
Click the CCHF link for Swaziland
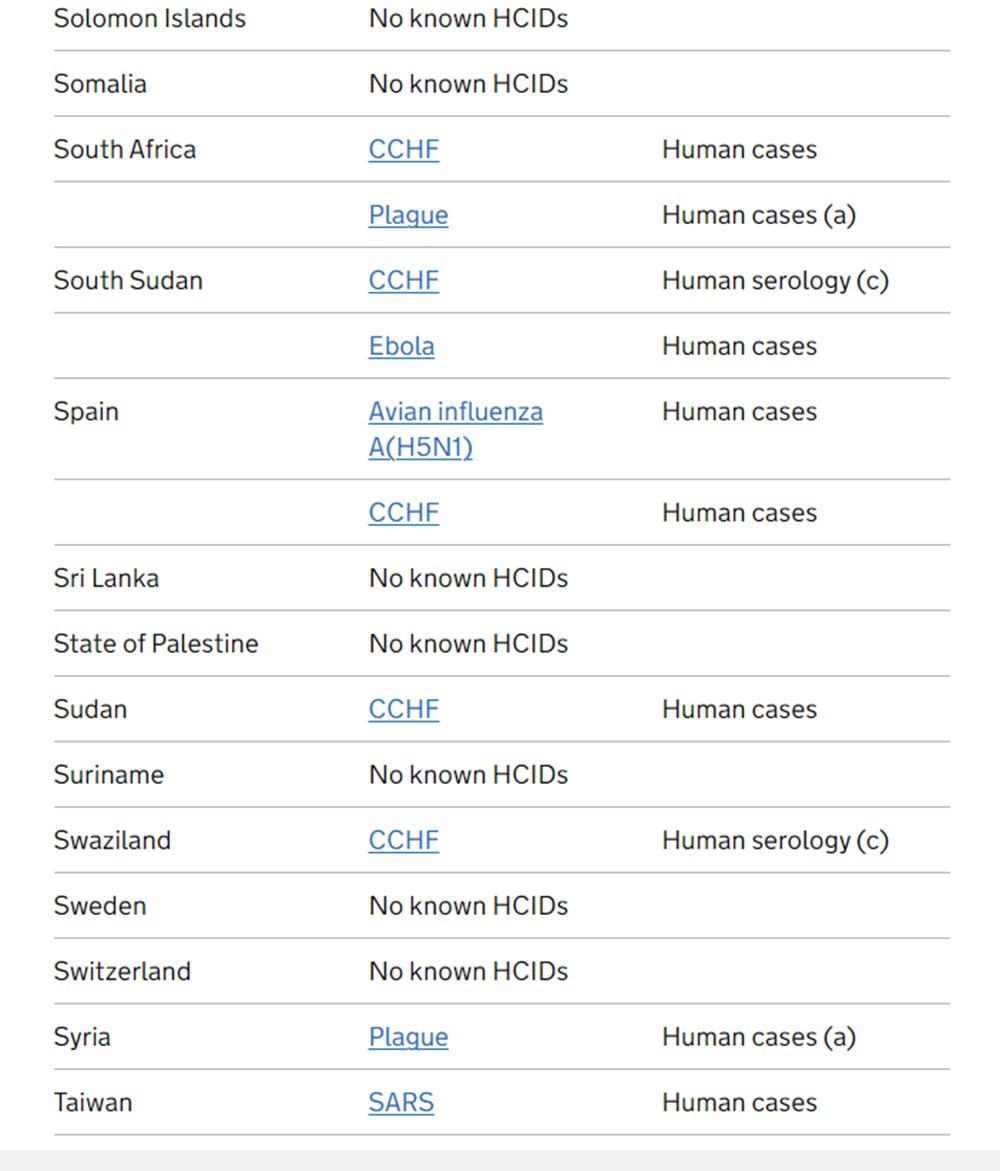(x=403, y=841)
